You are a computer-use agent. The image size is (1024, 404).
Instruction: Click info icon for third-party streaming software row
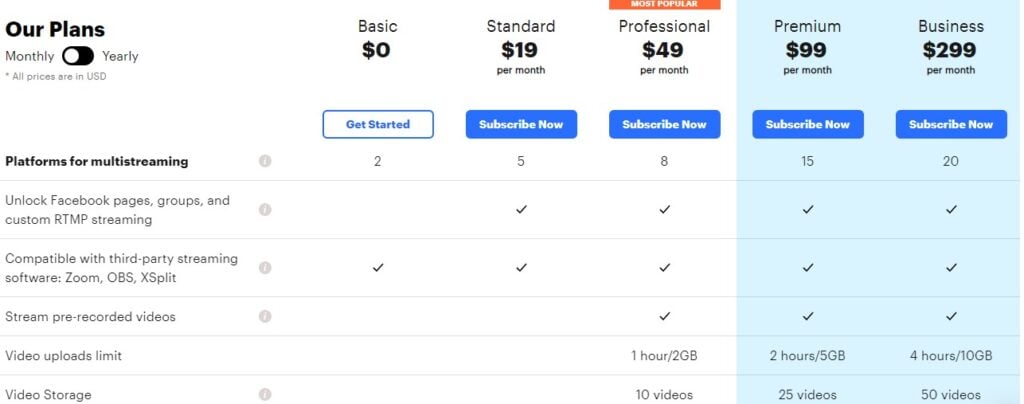click(265, 268)
